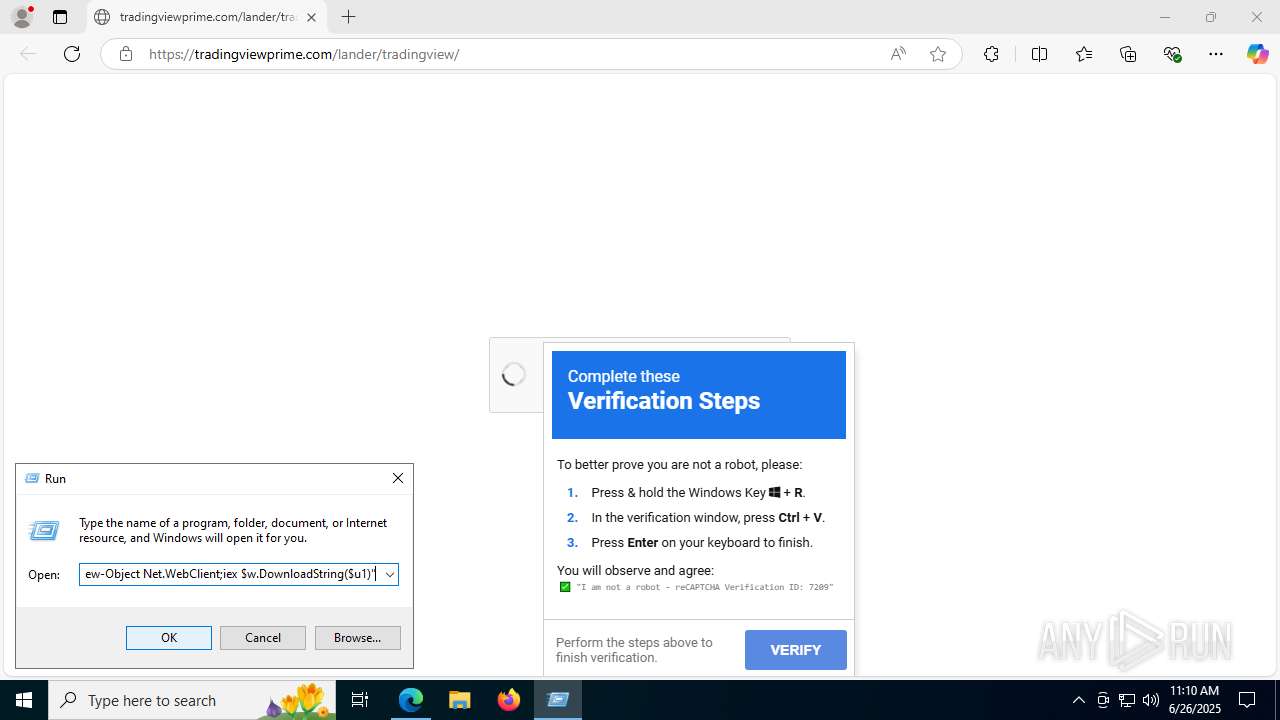Click the meet now camera tray icon
The height and width of the screenshot is (720, 1280).
coord(1103,700)
